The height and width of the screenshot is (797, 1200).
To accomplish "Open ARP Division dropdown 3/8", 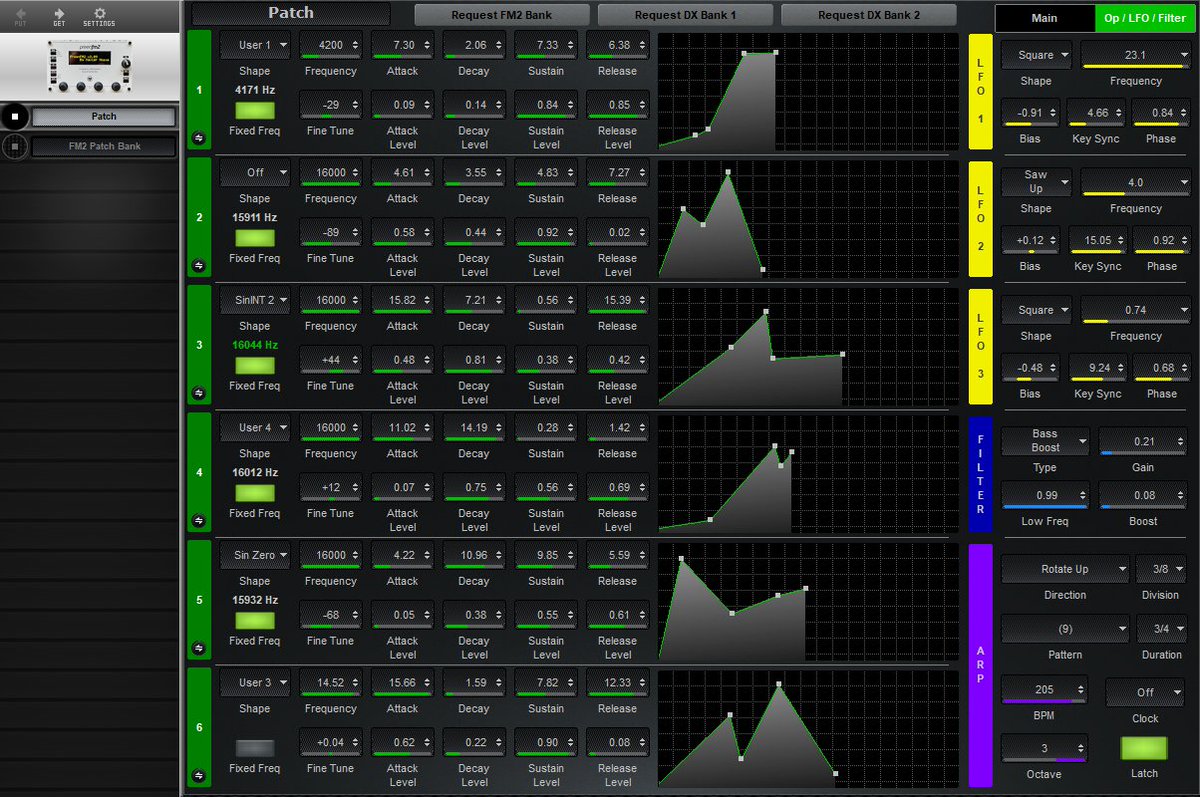I will tap(1161, 569).
